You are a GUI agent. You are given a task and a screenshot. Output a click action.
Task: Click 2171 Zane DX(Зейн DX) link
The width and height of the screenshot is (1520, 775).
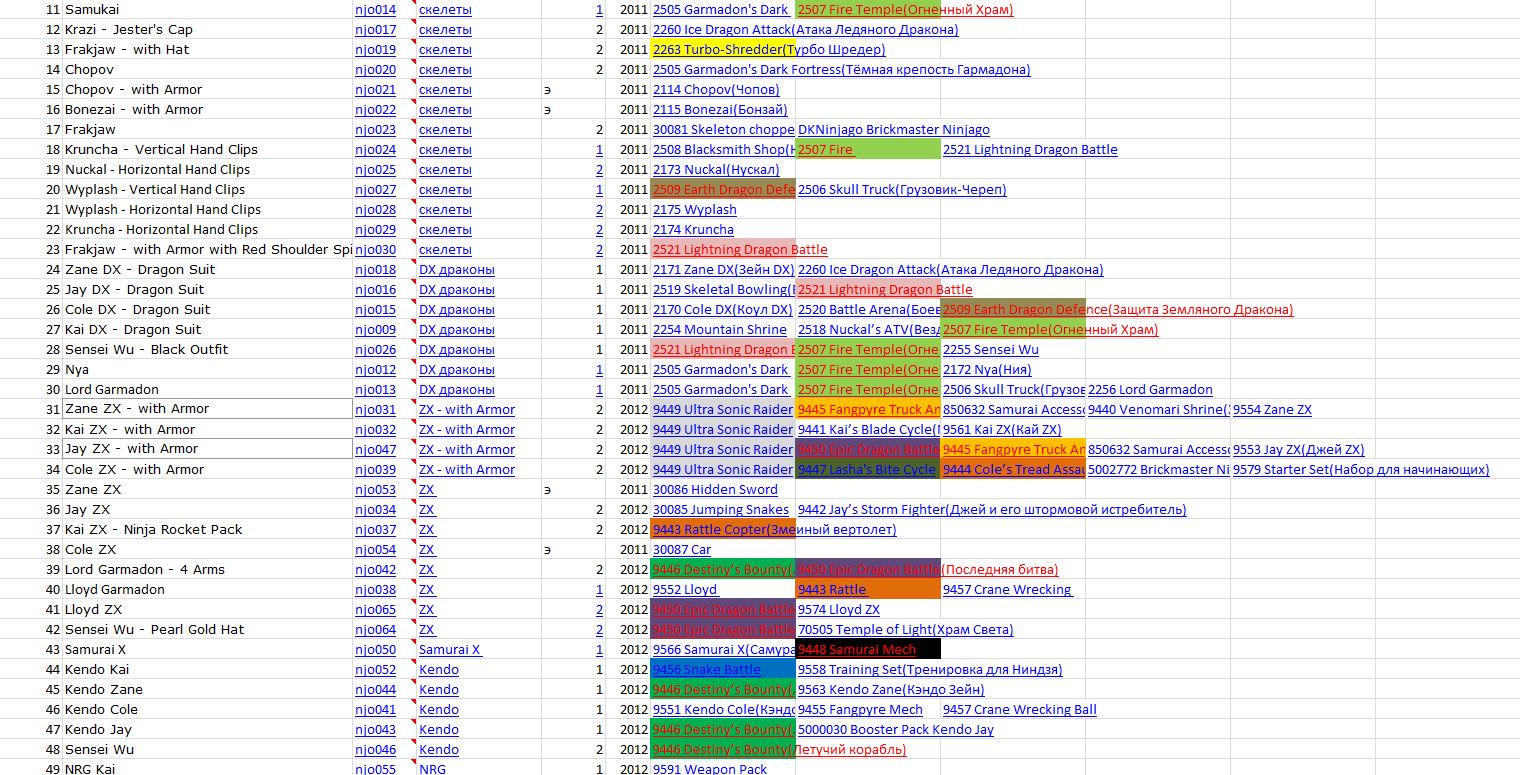(x=723, y=270)
